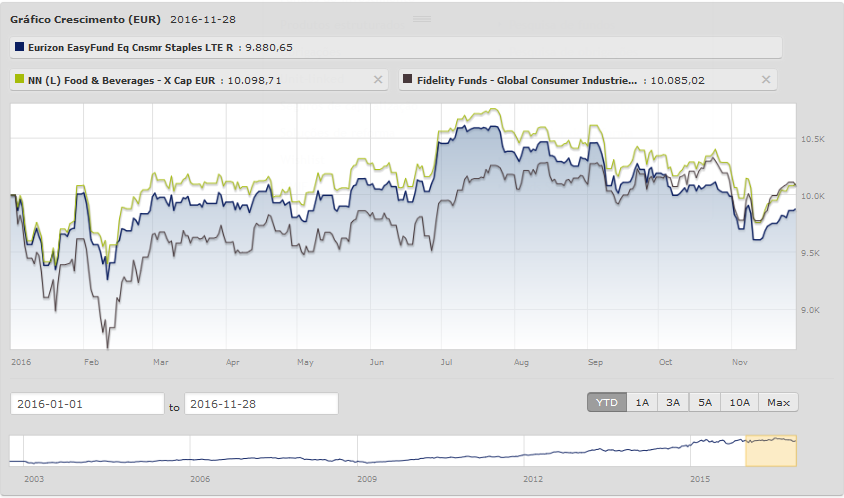Select Eurizon EasyFund Eq Cnsmr Staples legend

[124, 47]
